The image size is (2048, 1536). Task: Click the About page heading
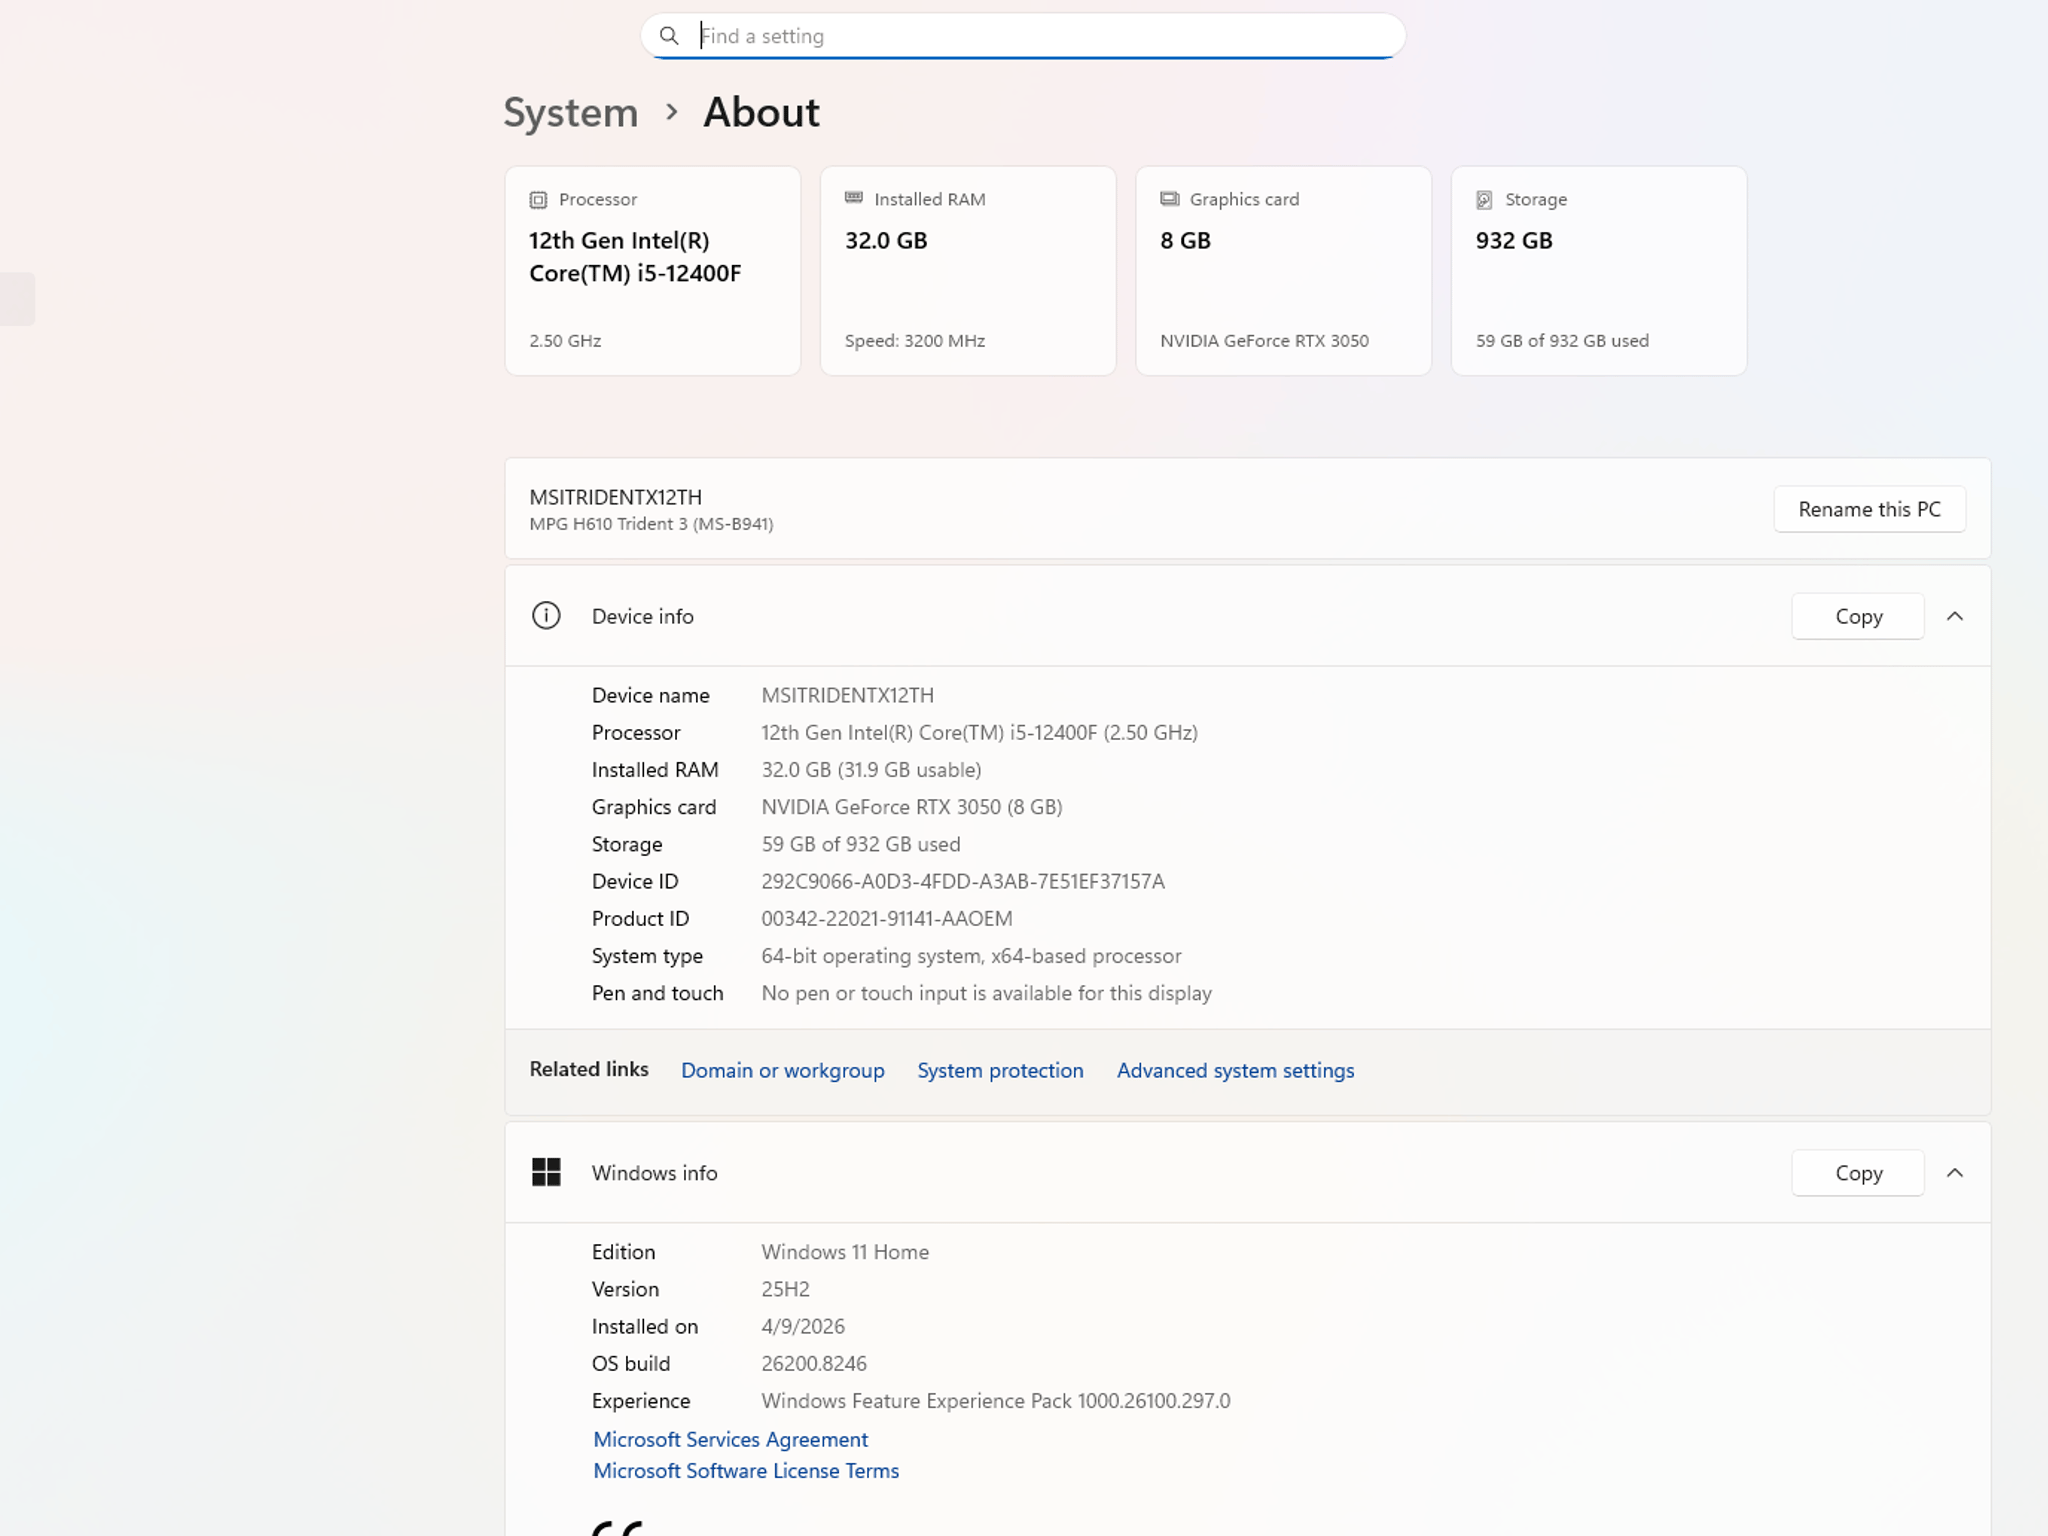point(761,112)
